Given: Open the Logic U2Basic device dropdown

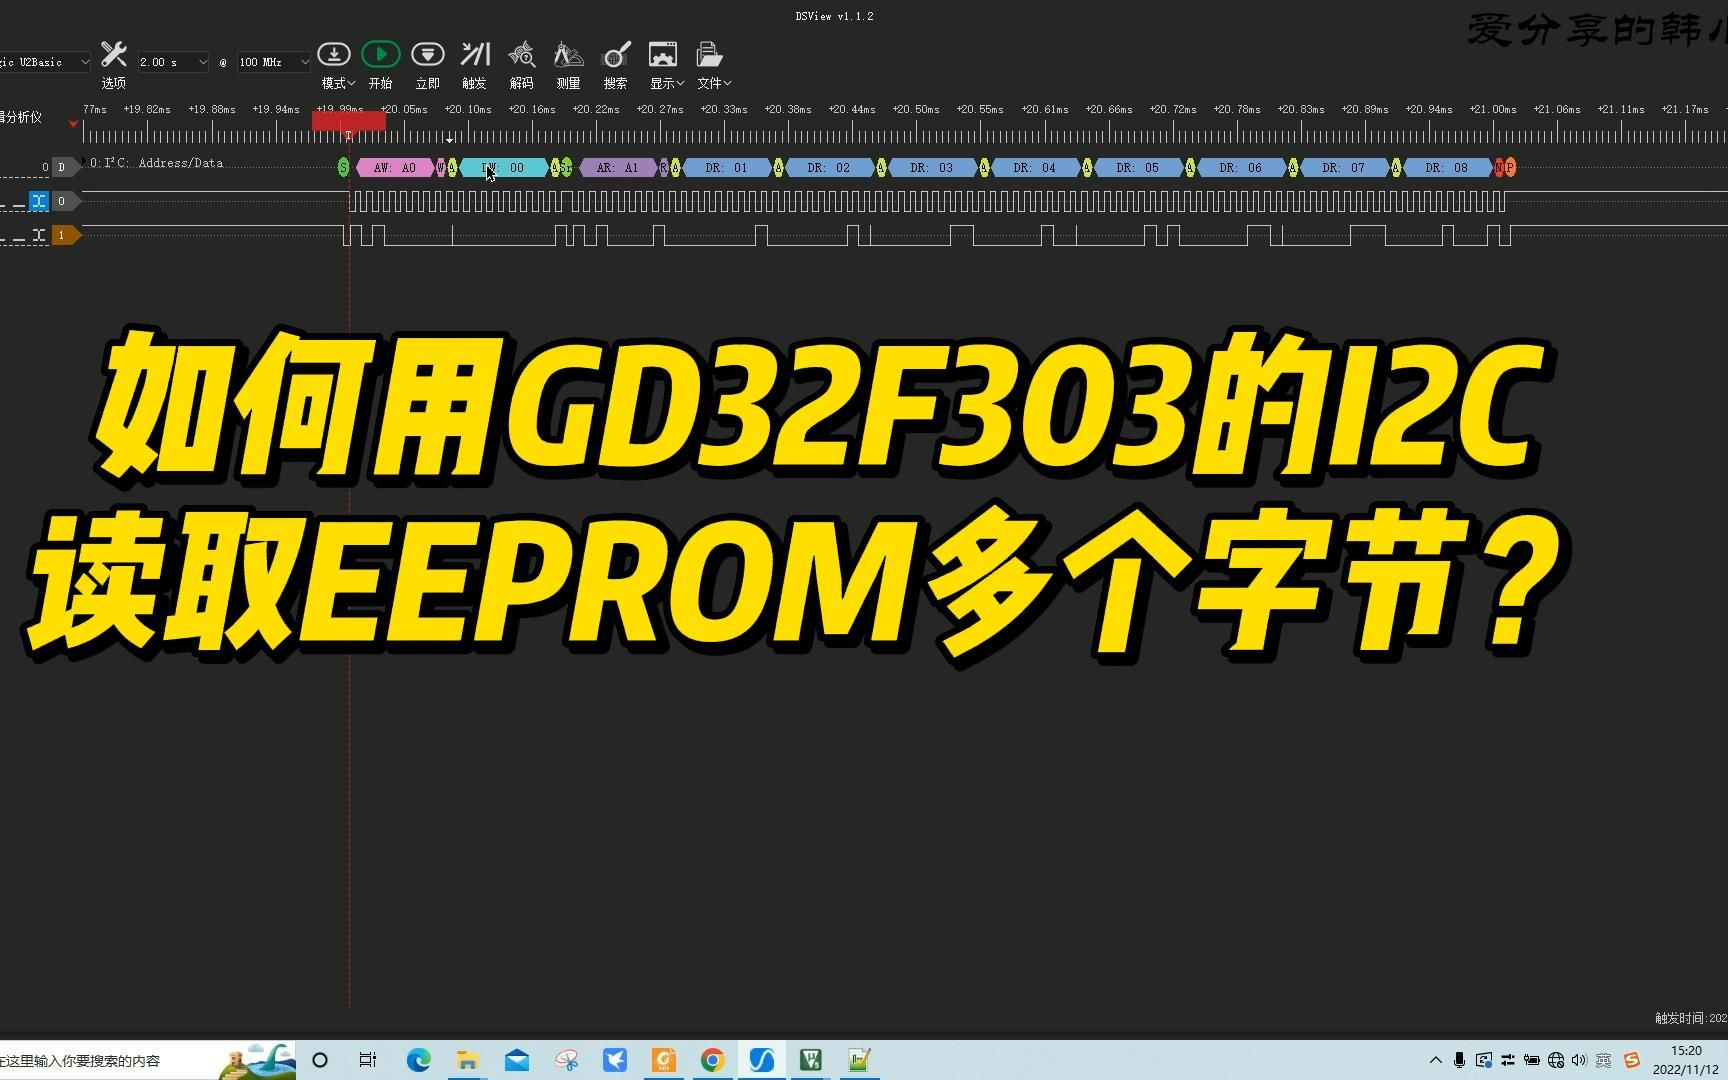Looking at the screenshot, I should click(45, 61).
